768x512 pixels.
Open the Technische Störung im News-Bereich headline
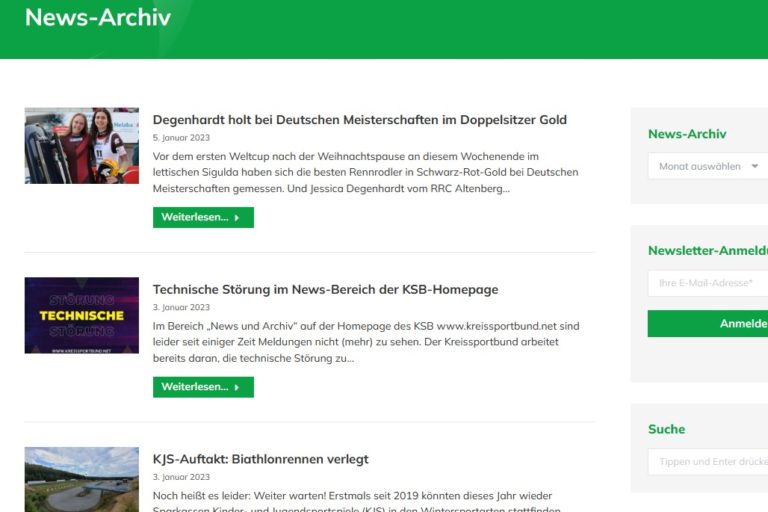[325, 290]
